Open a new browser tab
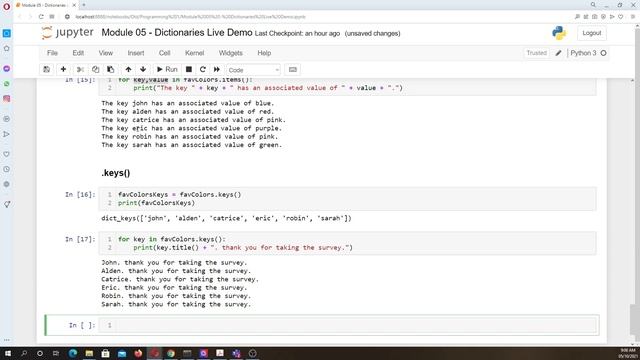 tap(84, 5)
